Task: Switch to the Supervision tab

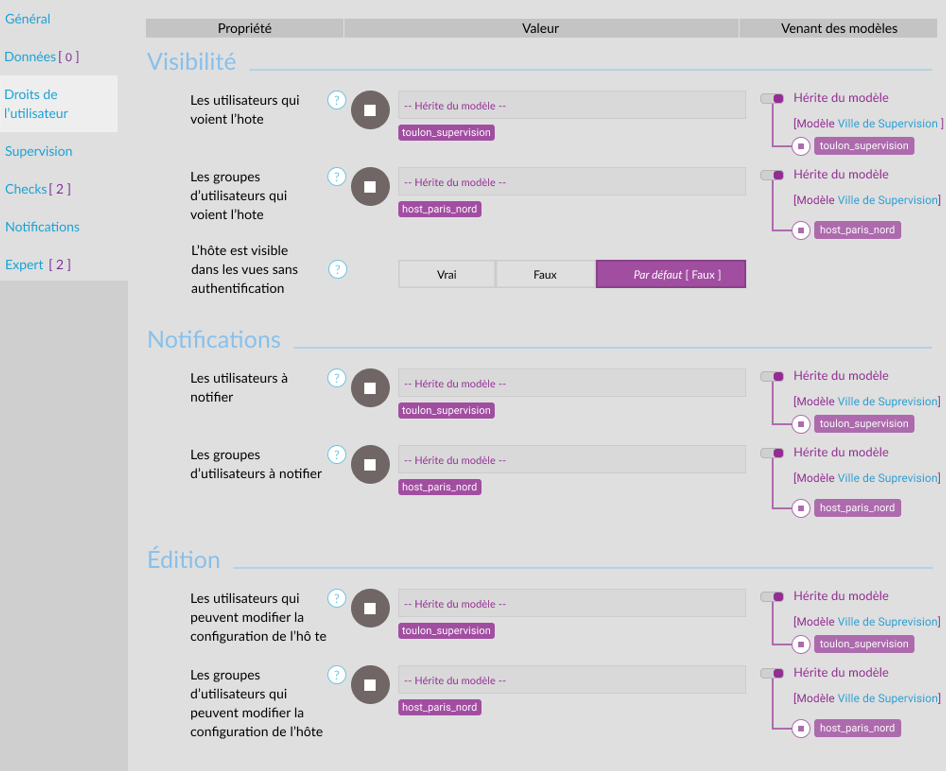Action: (39, 151)
